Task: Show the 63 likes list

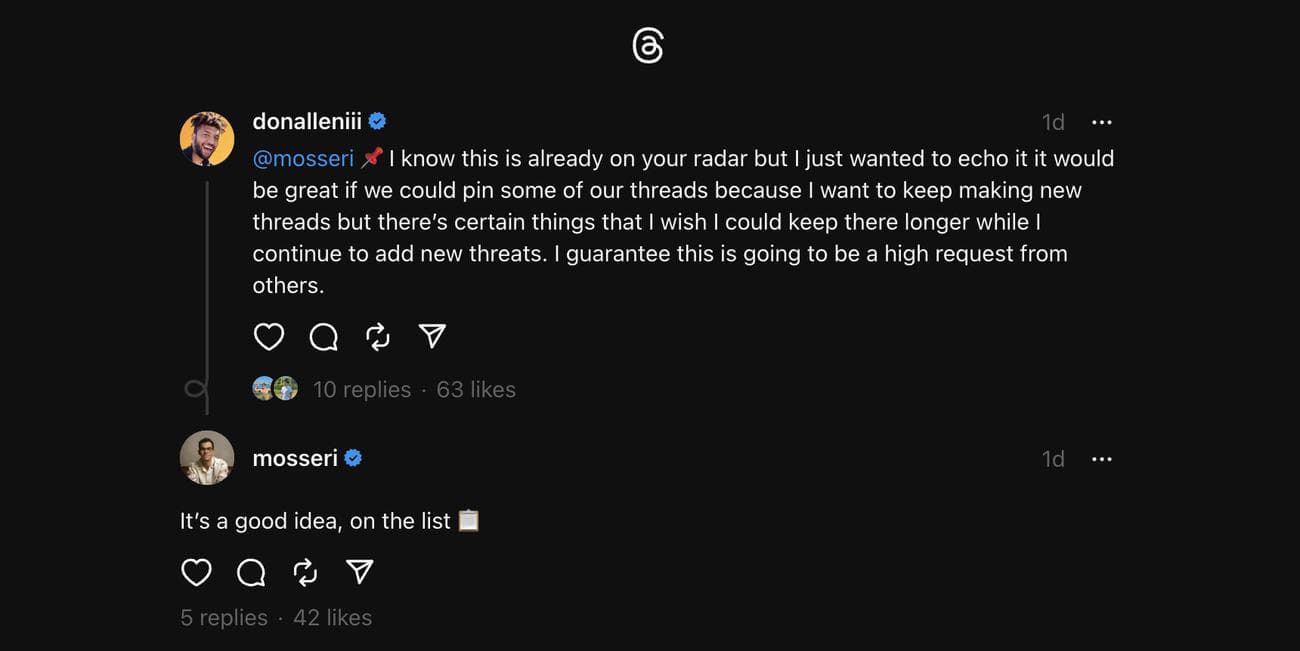Action: pos(476,390)
